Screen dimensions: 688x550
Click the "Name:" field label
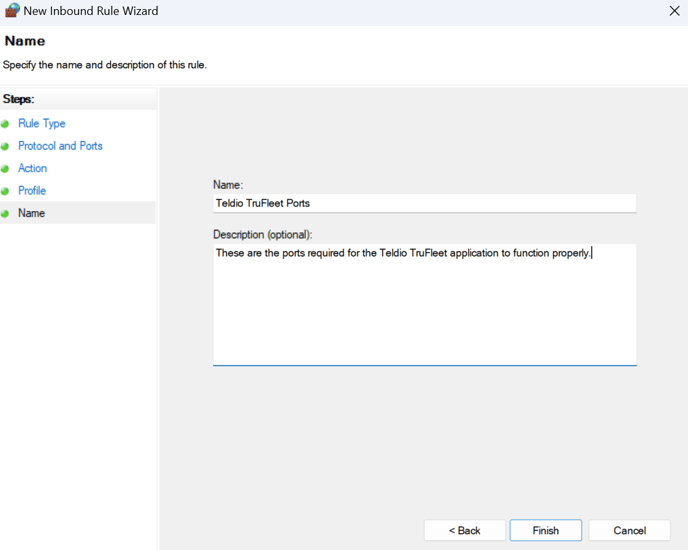tap(228, 185)
